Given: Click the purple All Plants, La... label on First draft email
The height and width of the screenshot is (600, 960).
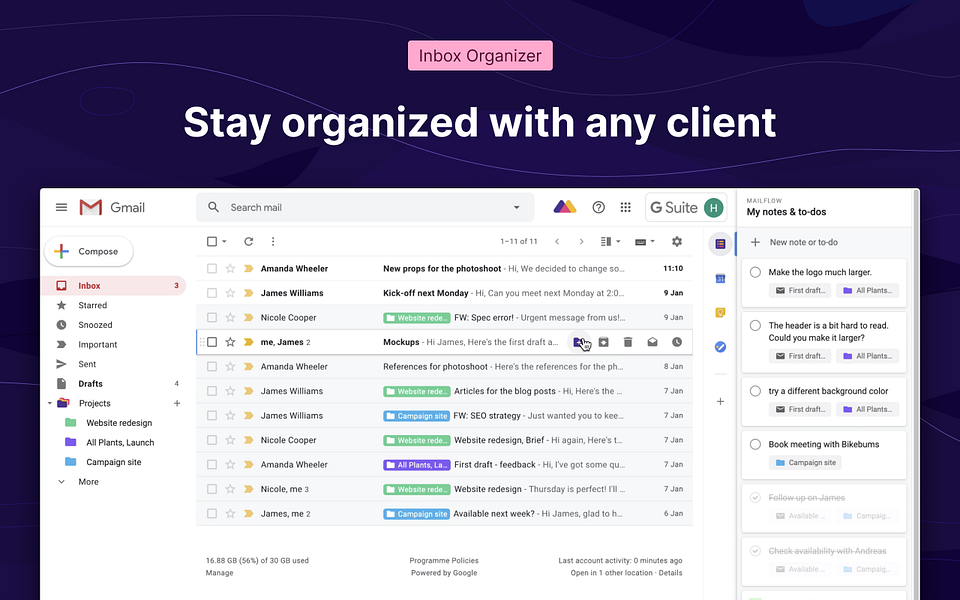Looking at the screenshot, I should click(417, 465).
